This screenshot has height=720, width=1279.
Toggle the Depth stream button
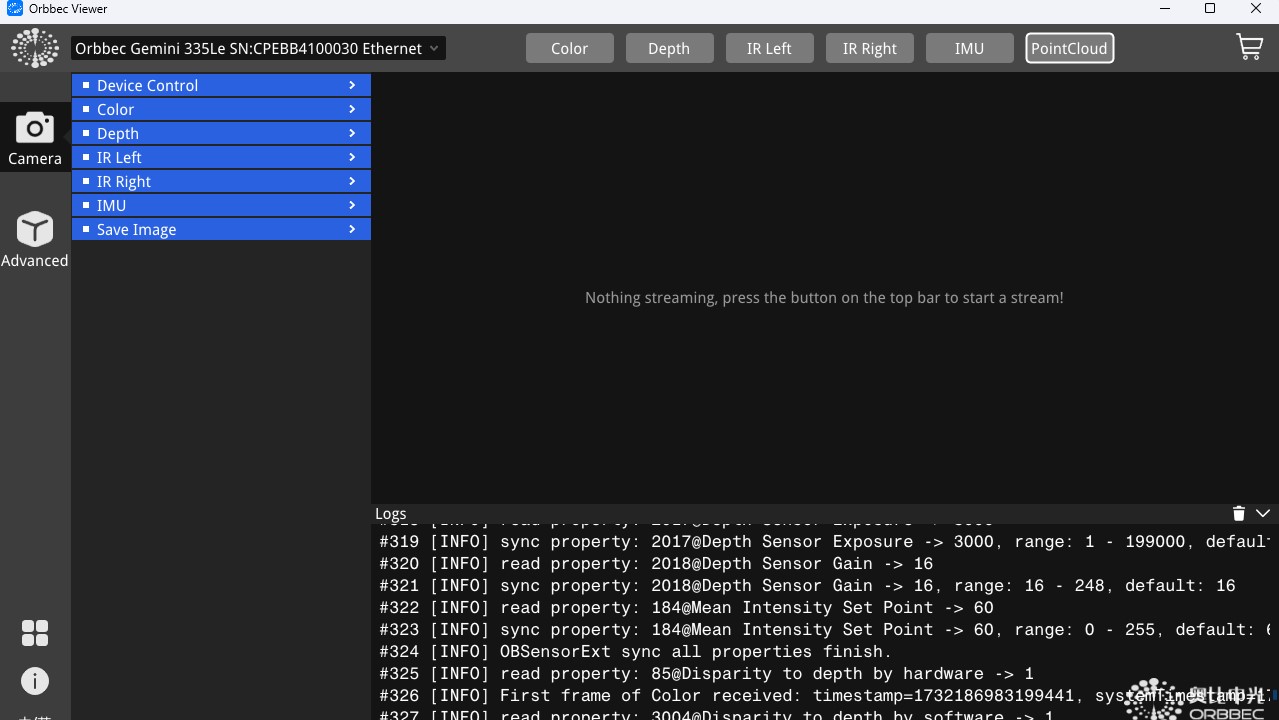pos(669,48)
